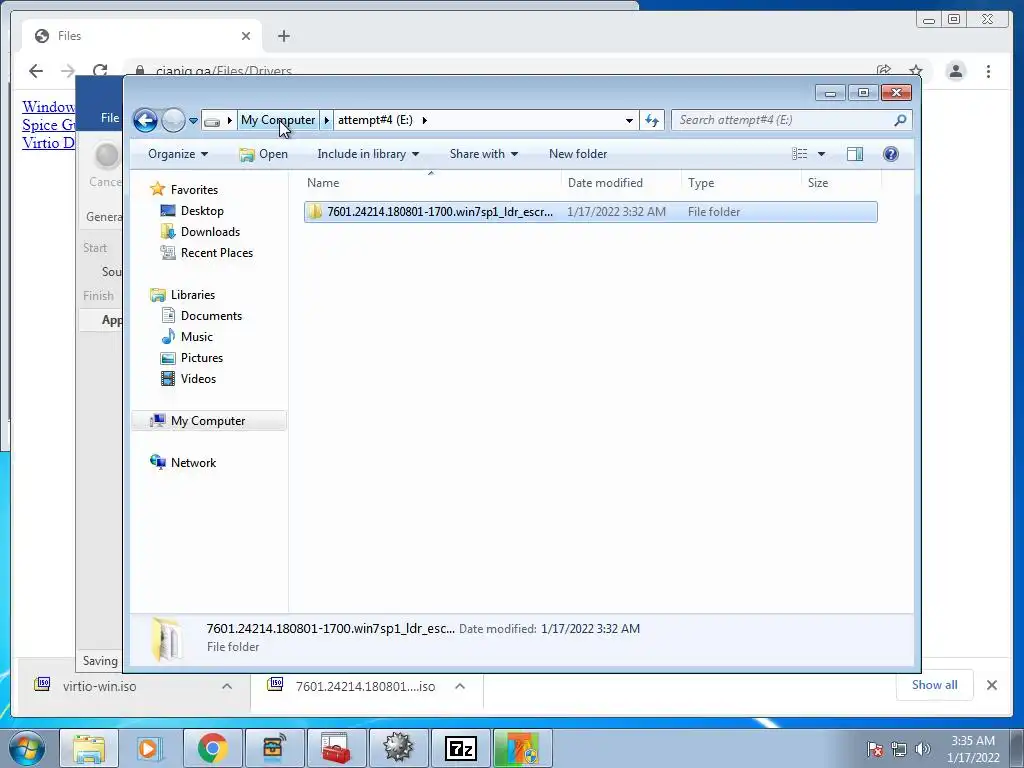Select the 7601.24214.180801-1700 folder row
This screenshot has height=768, width=1024.
tap(590, 212)
